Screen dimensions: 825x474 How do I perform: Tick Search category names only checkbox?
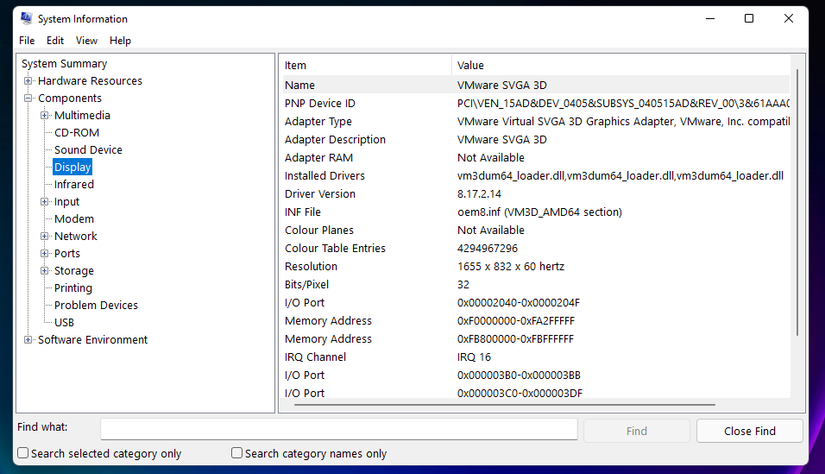click(x=237, y=453)
